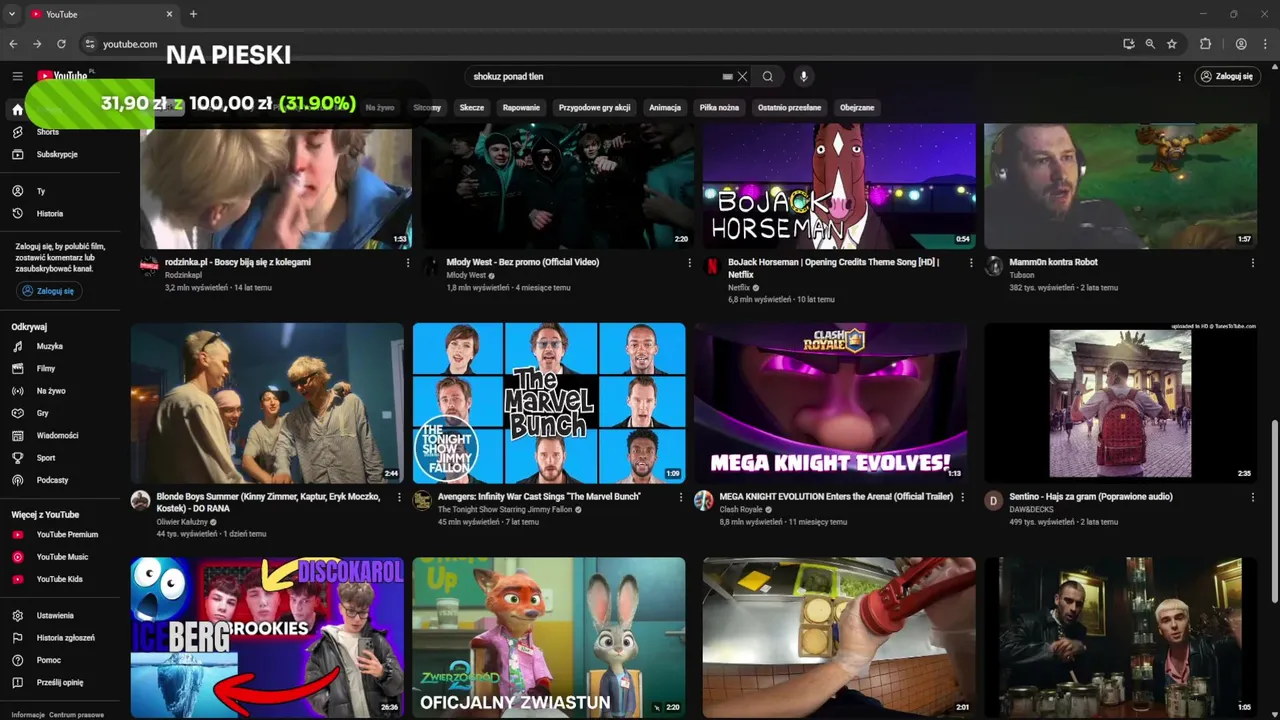
Task: Open options for Mammon kontra Robot video
Action: pyautogui.click(x=1253, y=263)
